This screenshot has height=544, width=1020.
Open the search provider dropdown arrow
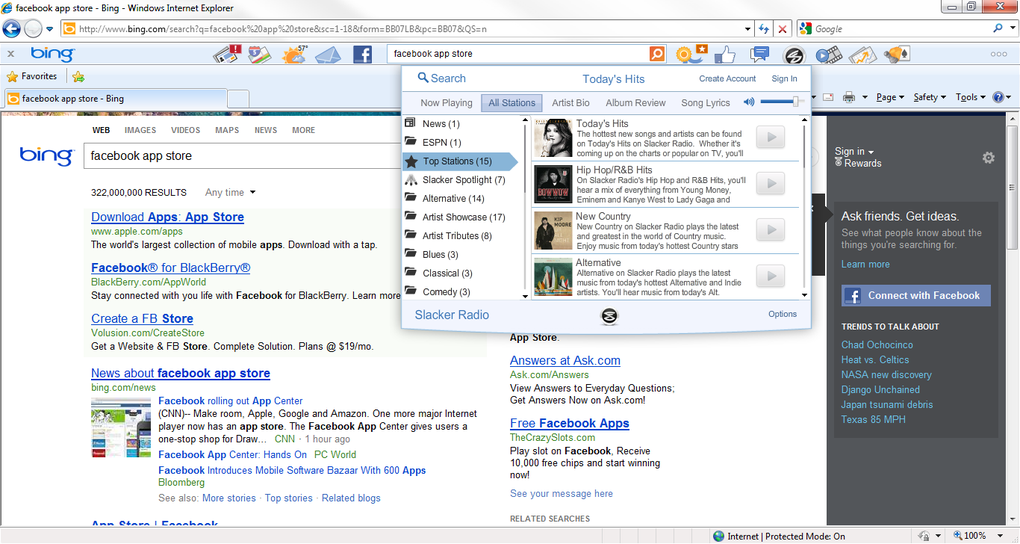1012,29
